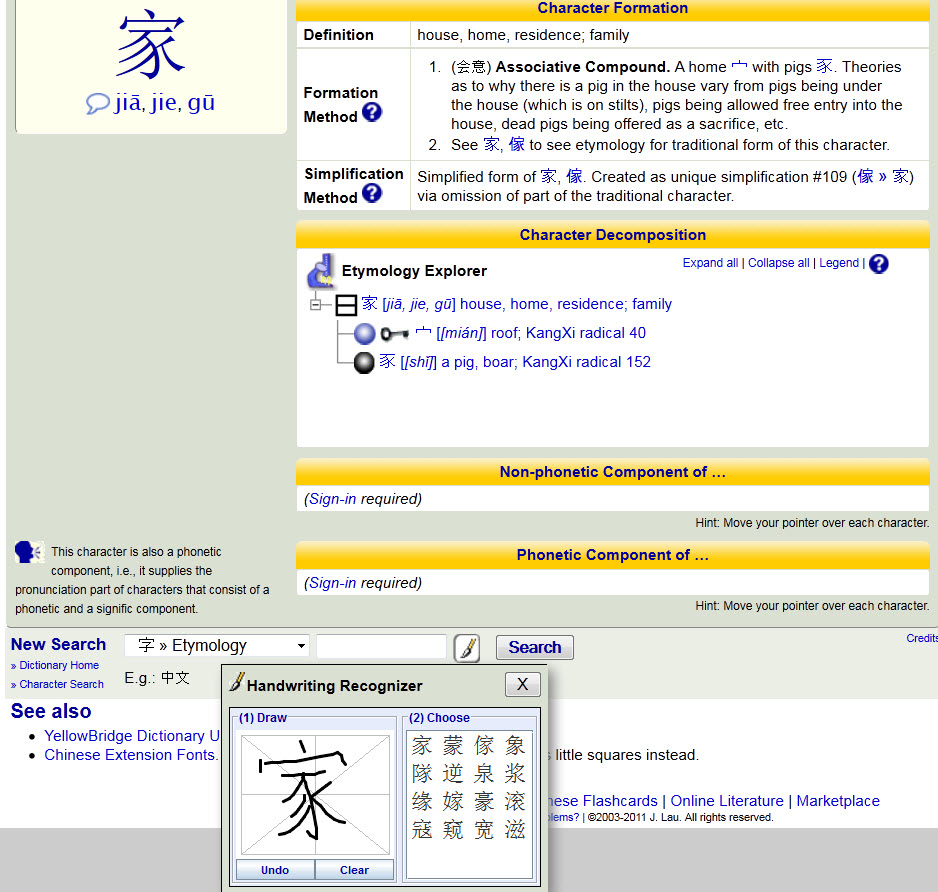Screen dimensions: 938x892
Task: Click the Legend help question-mark icon
Action: click(x=878, y=264)
